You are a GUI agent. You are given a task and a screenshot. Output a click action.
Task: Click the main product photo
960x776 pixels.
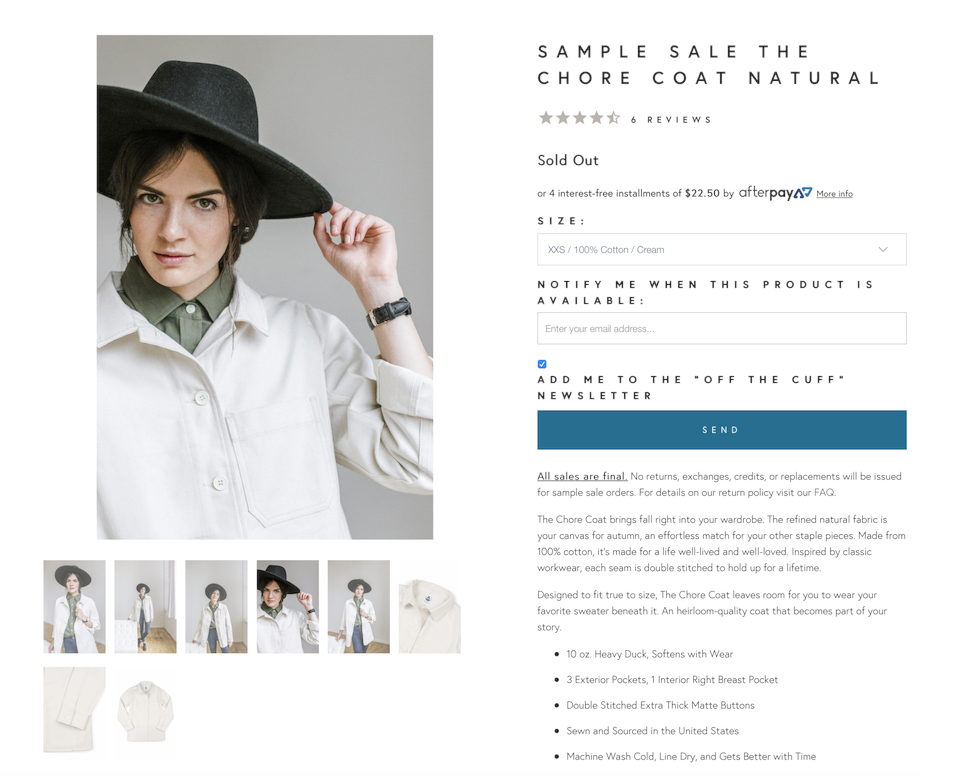tap(264, 287)
